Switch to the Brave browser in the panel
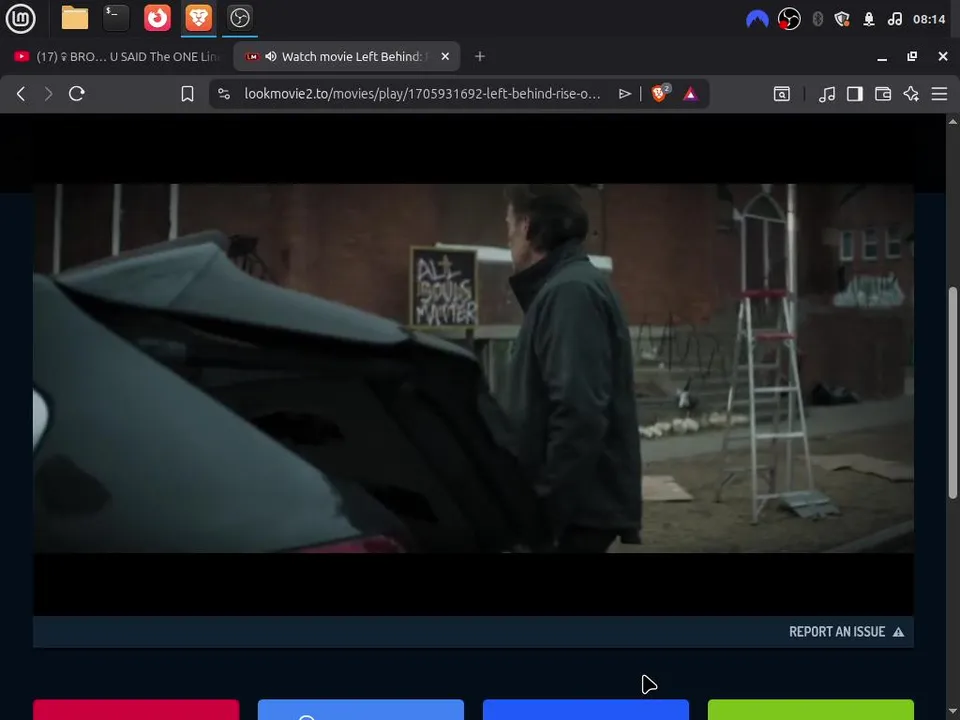The width and height of the screenshot is (960, 720). [198, 18]
